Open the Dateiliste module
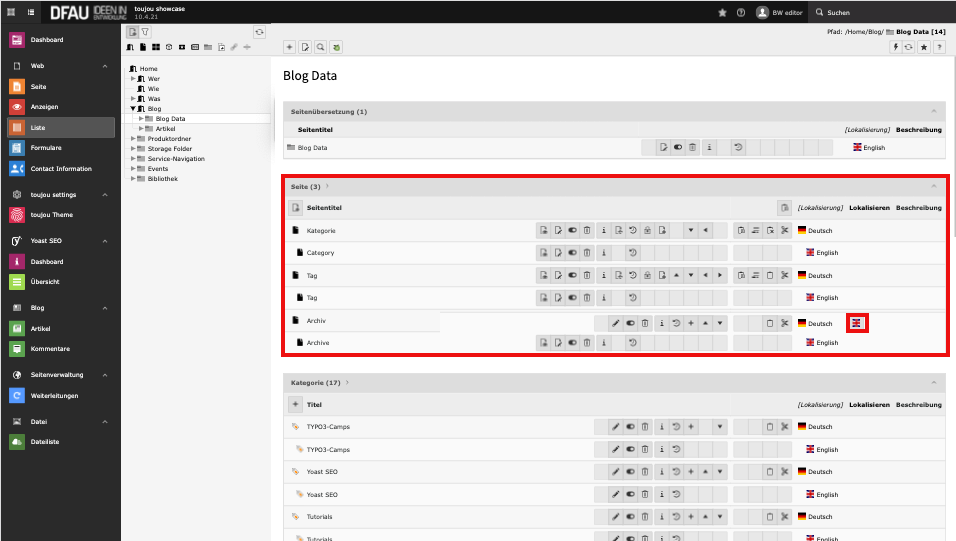Image resolution: width=956 pixels, height=541 pixels. [x=46, y=443]
